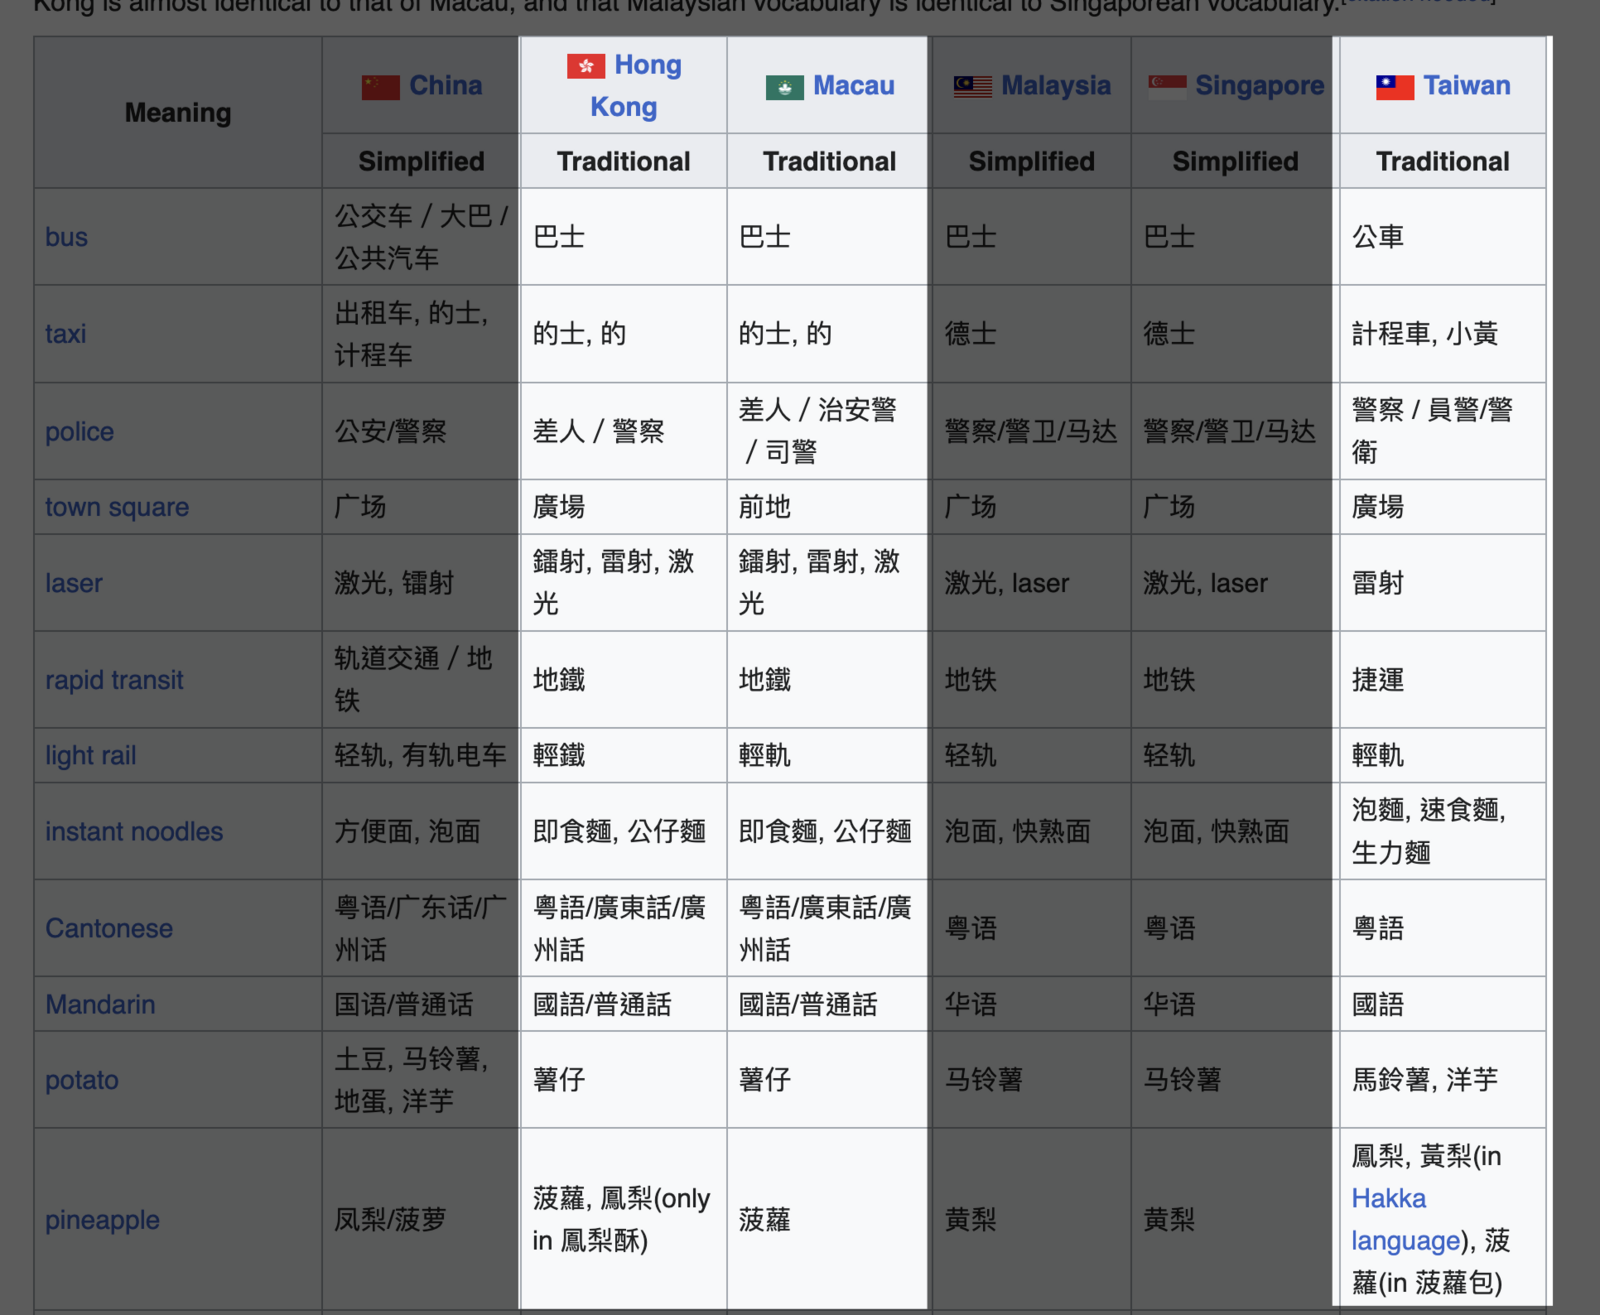Follow the taxi link in Meaning column
The width and height of the screenshot is (1600, 1315).
pos(66,334)
